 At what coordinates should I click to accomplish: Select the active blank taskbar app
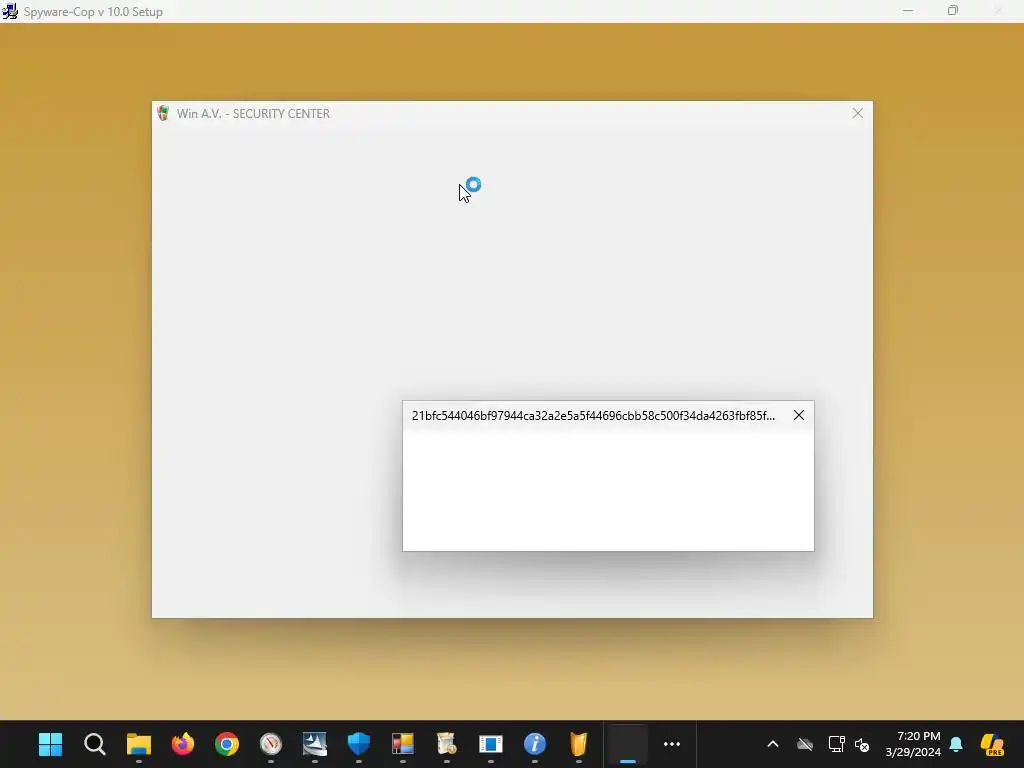pos(628,744)
